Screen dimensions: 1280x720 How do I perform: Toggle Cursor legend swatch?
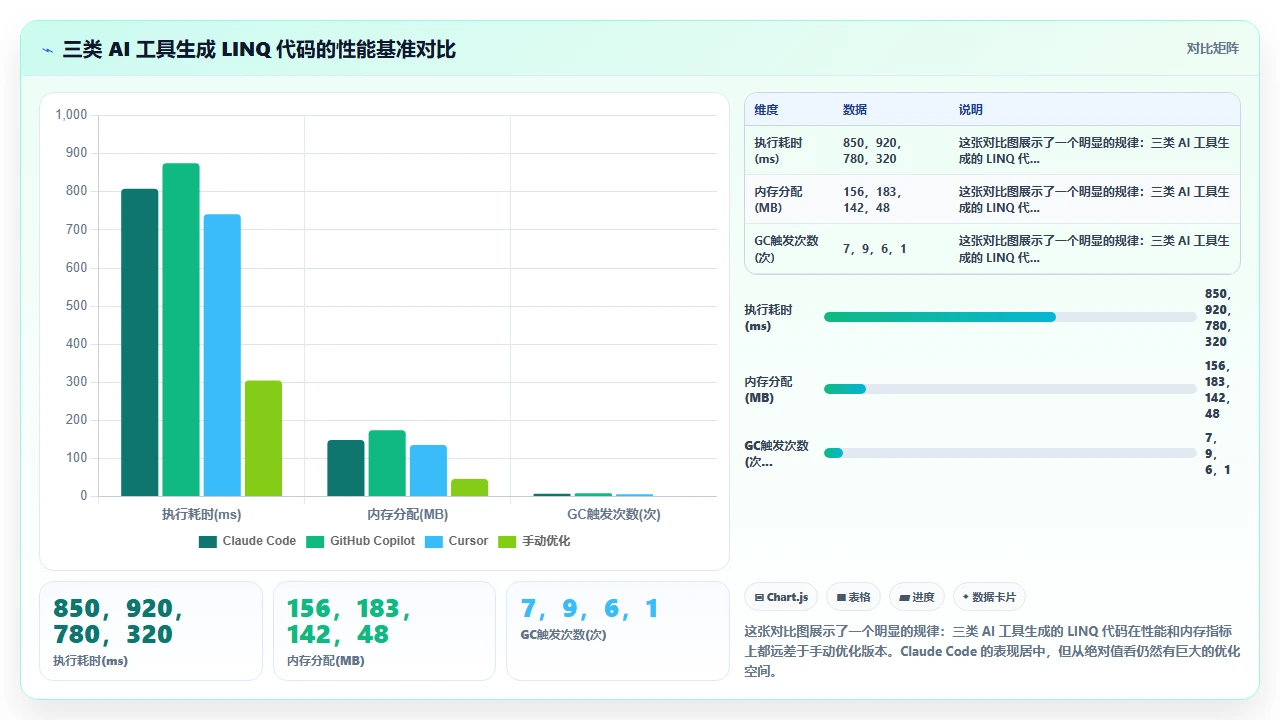(434, 542)
